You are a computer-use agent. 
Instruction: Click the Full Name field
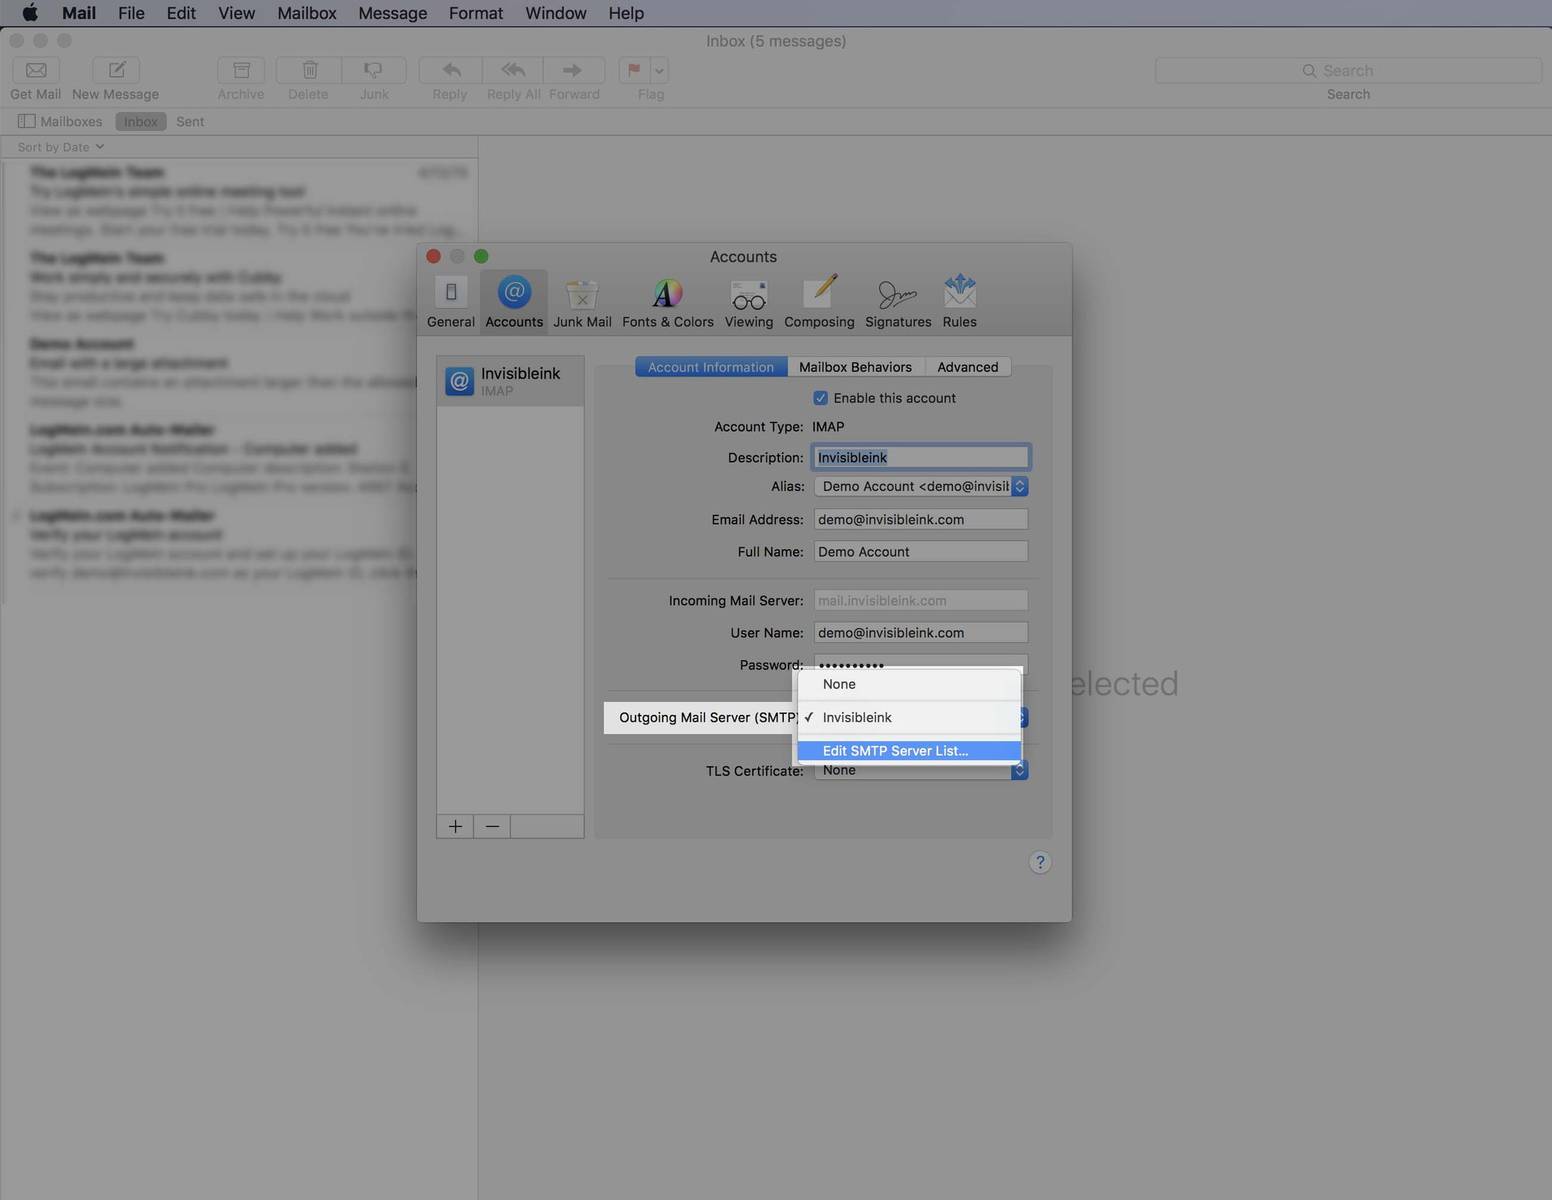coord(921,551)
